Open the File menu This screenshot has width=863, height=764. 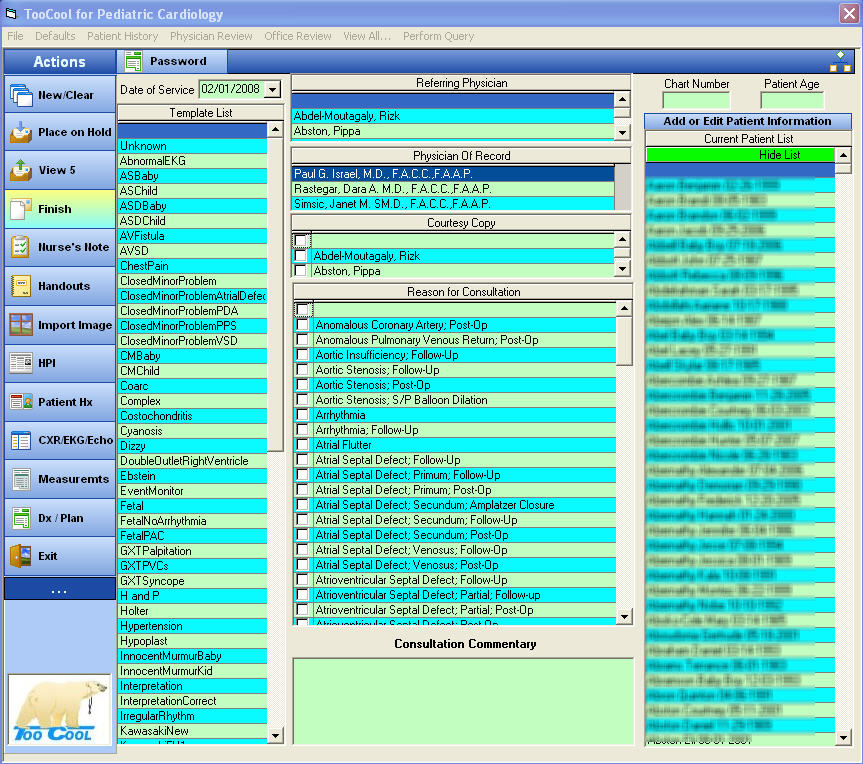pos(15,36)
